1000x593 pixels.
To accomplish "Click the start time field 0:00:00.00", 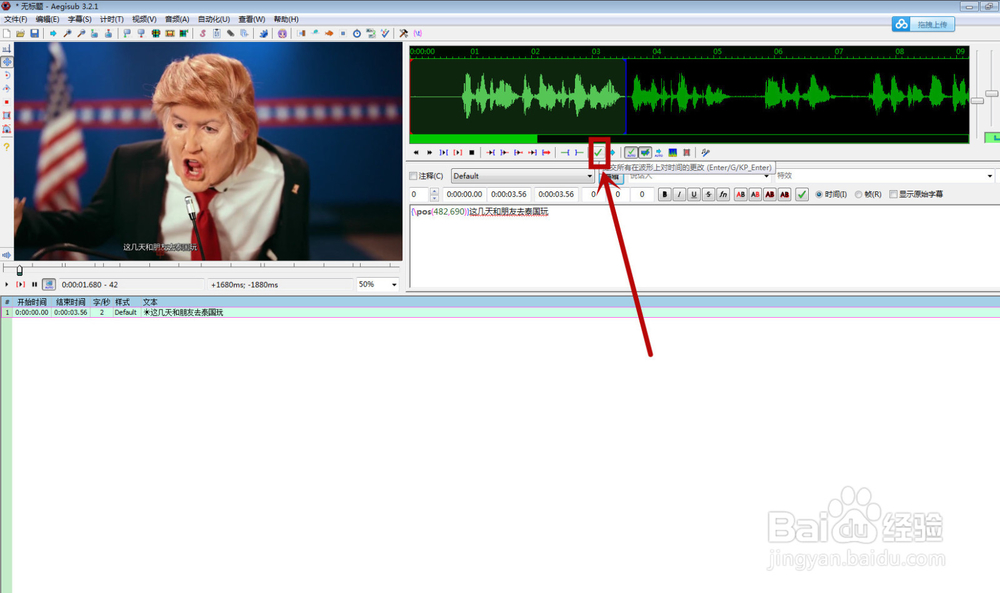I will pos(464,194).
